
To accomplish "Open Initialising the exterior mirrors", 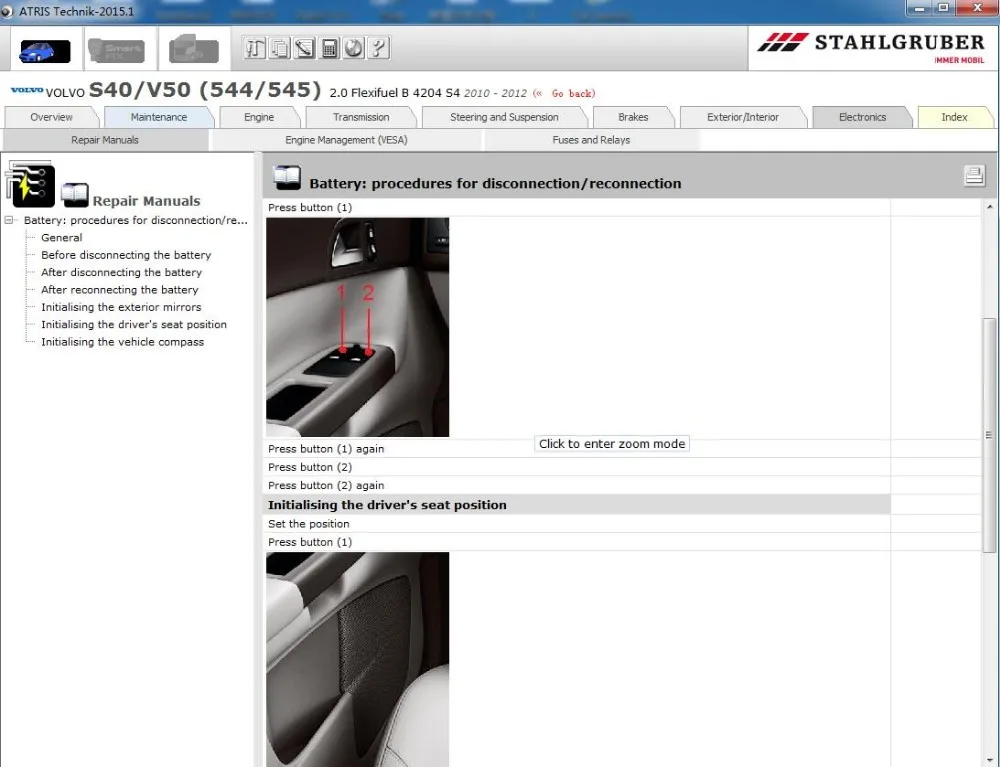I will pos(121,307).
